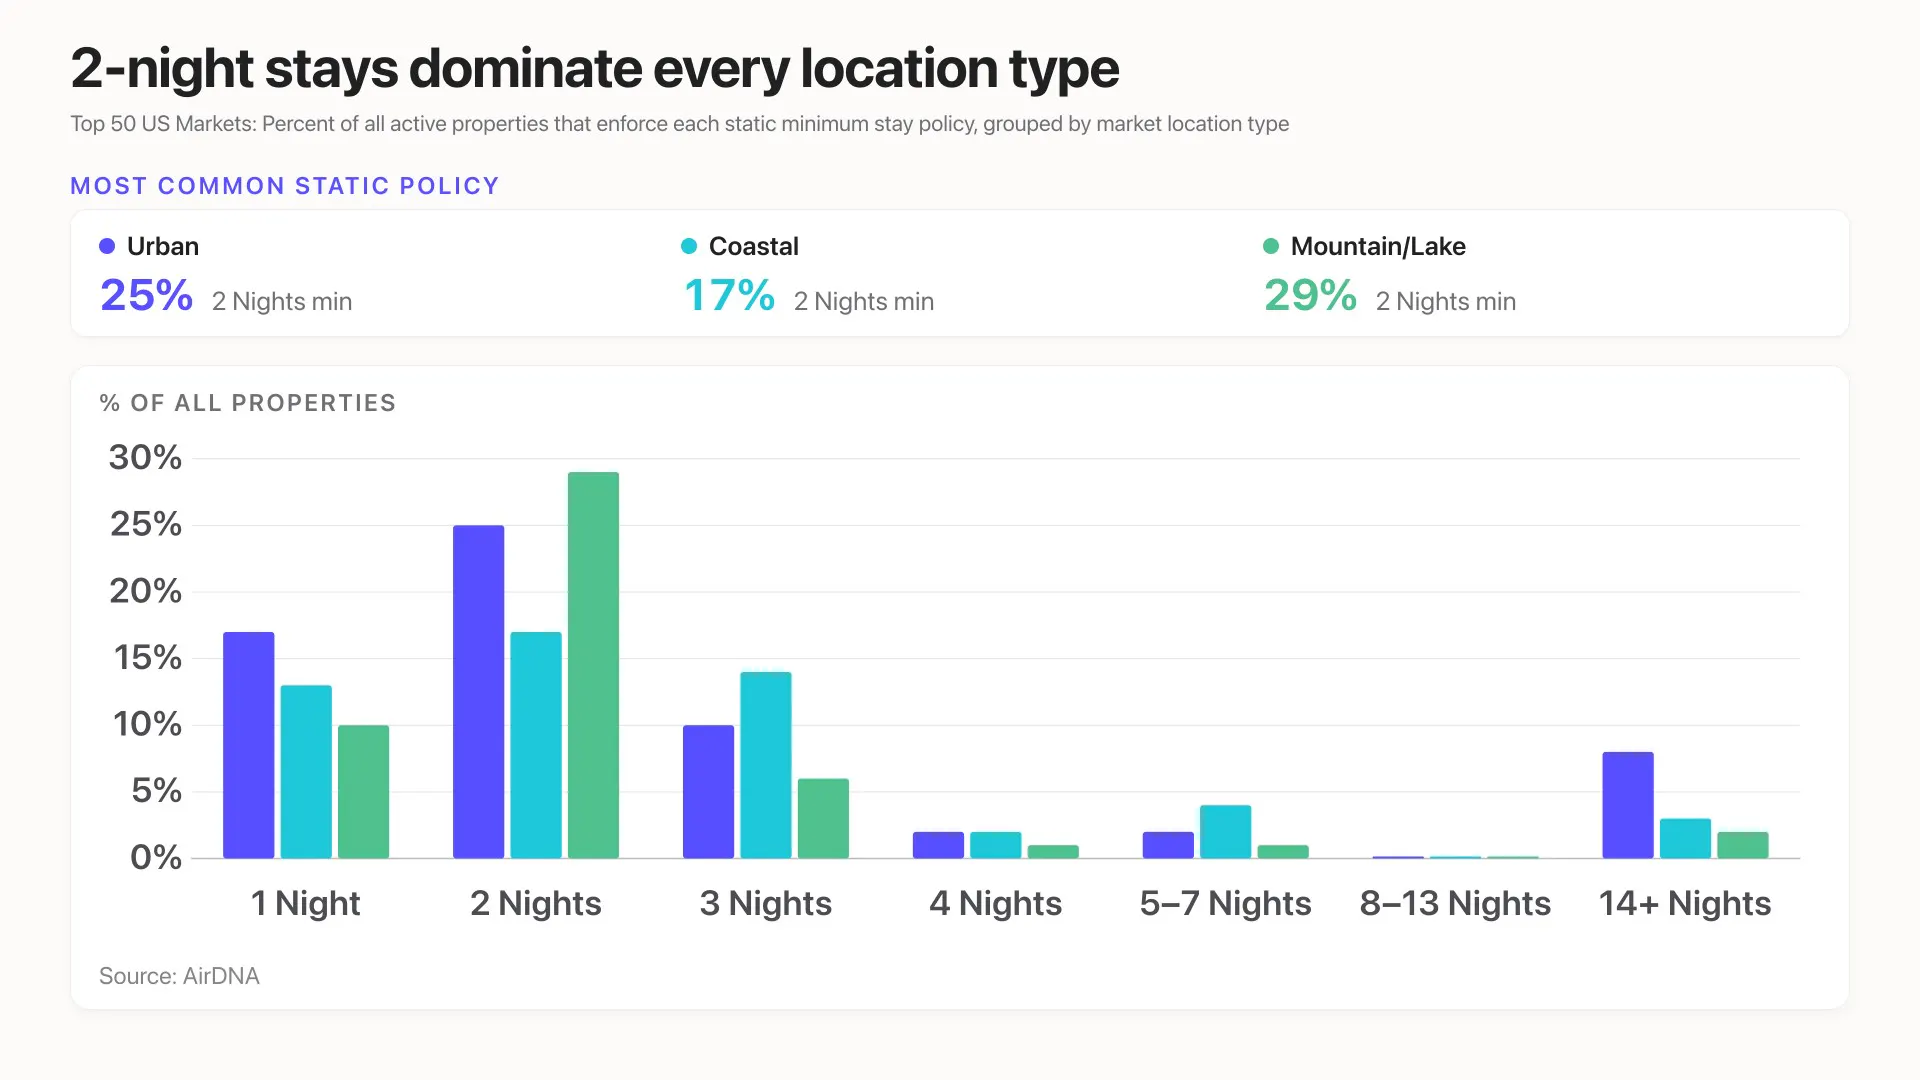Click the 1 Night axis label

click(x=305, y=903)
